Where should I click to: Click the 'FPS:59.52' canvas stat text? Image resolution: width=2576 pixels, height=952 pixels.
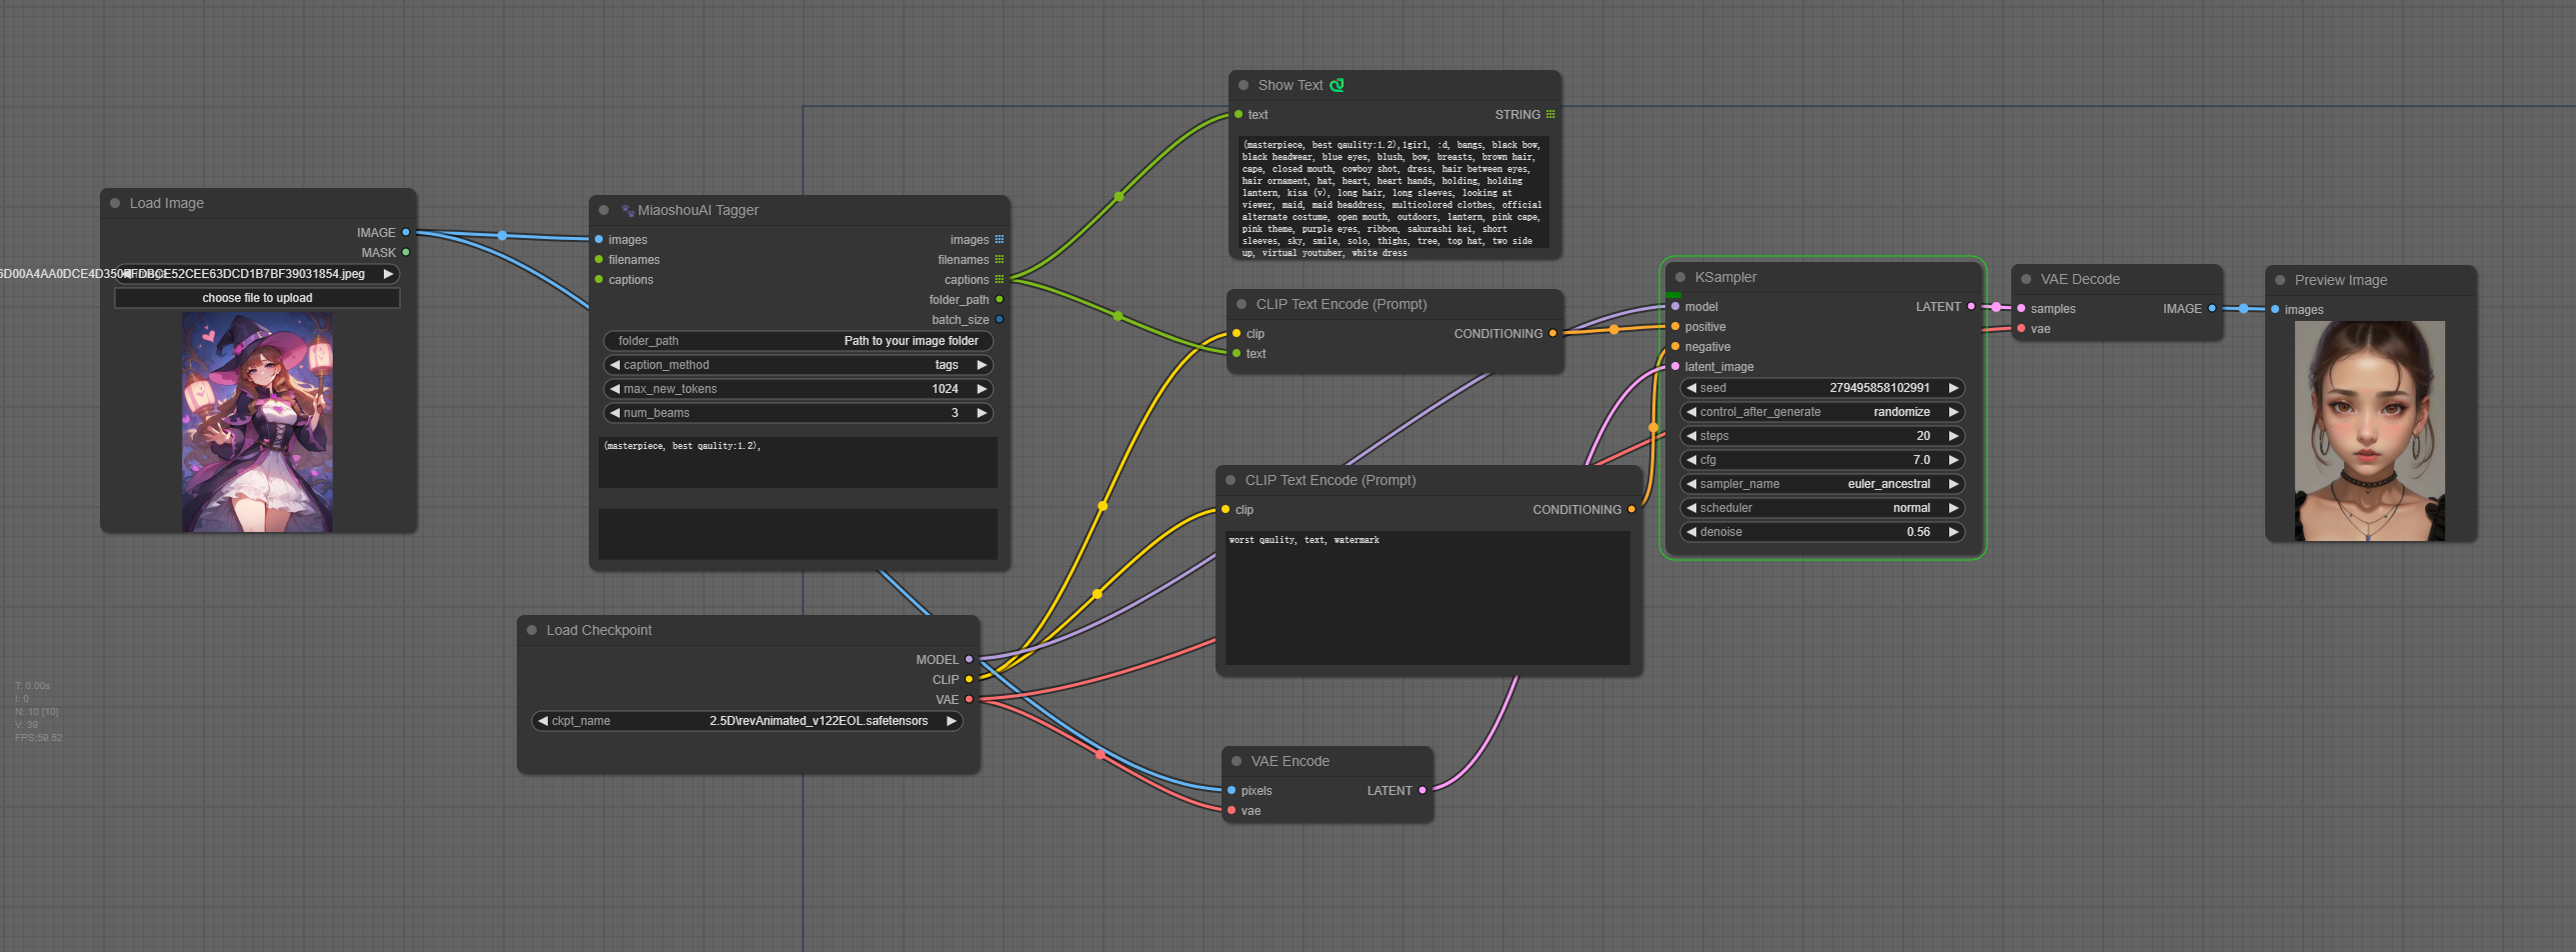[x=38, y=738]
